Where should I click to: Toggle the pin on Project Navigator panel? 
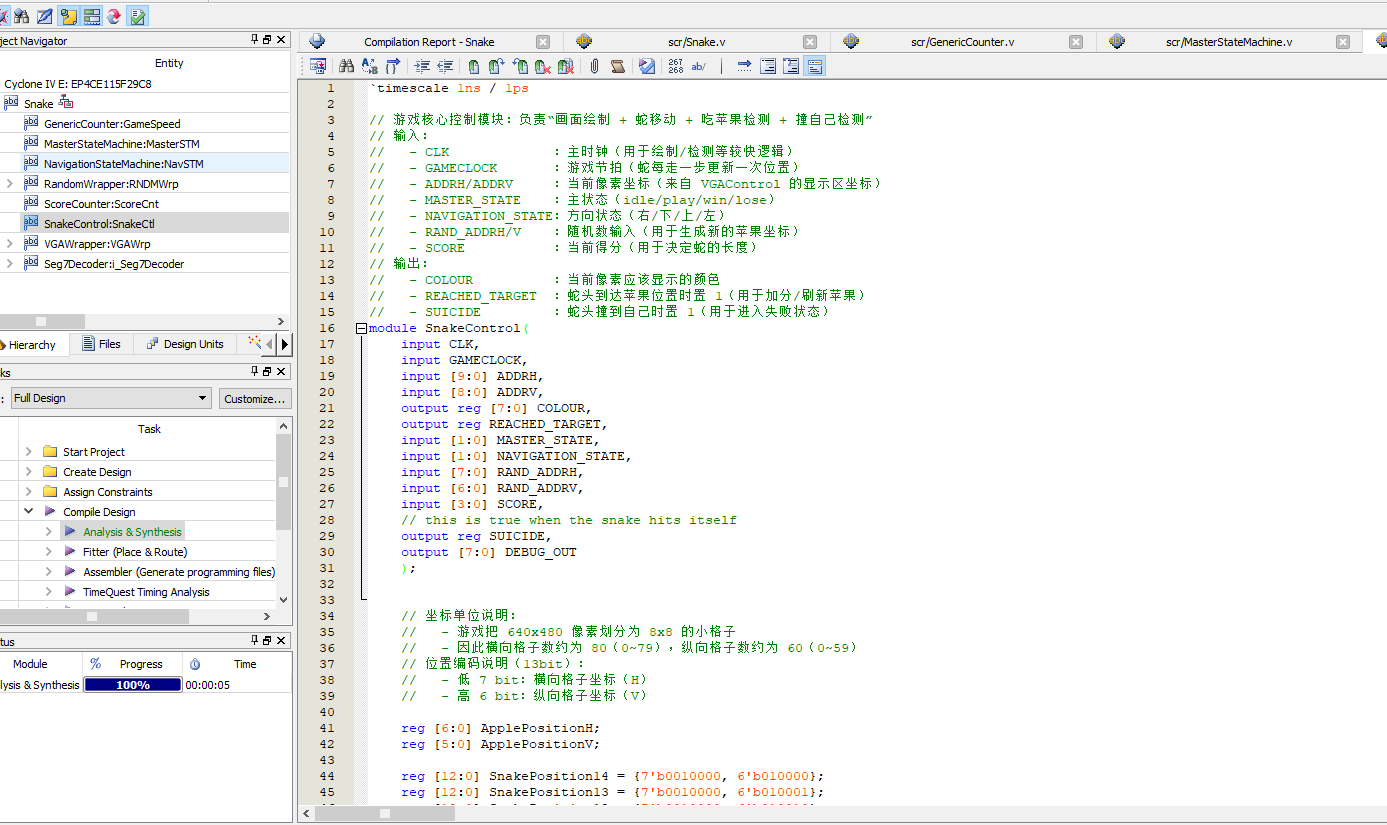254,40
